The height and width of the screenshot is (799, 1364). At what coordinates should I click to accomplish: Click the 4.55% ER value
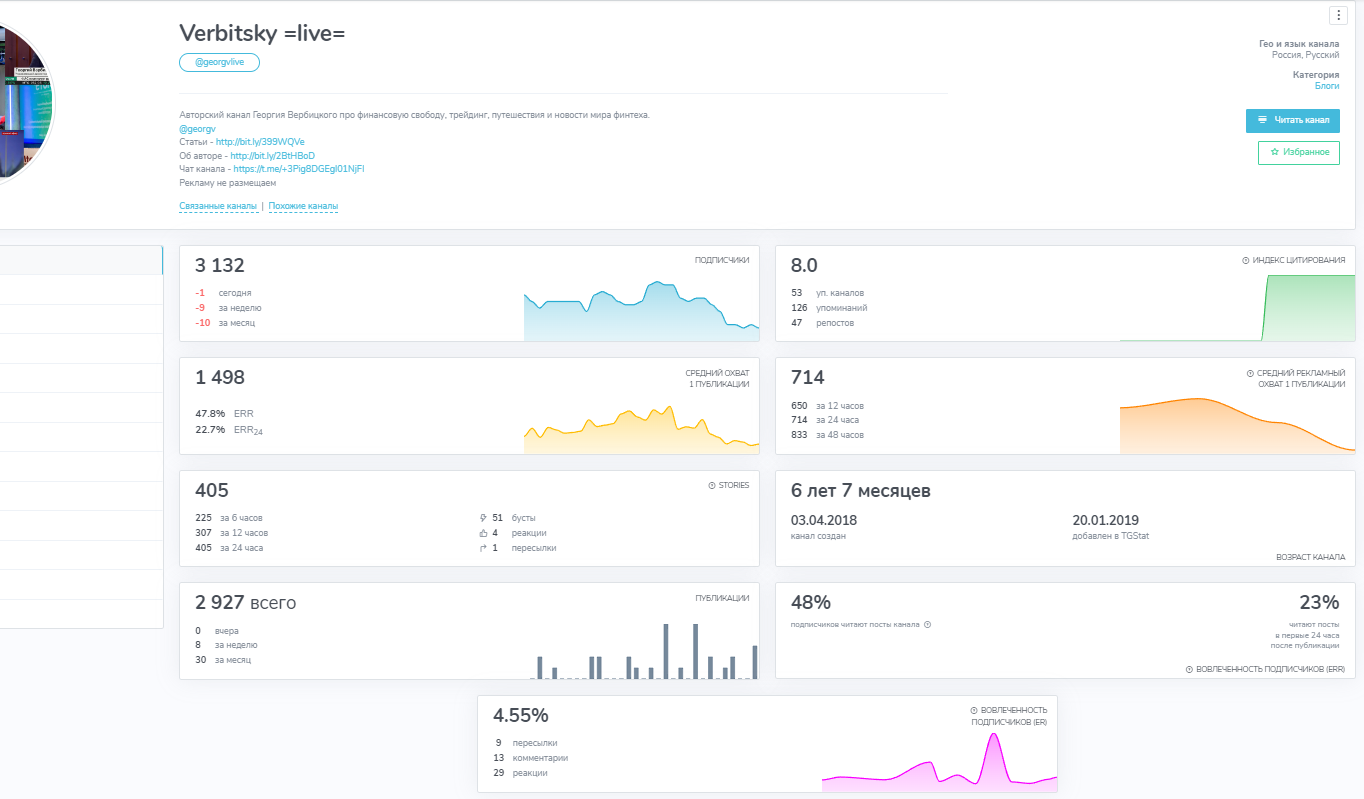pyautogui.click(x=521, y=716)
